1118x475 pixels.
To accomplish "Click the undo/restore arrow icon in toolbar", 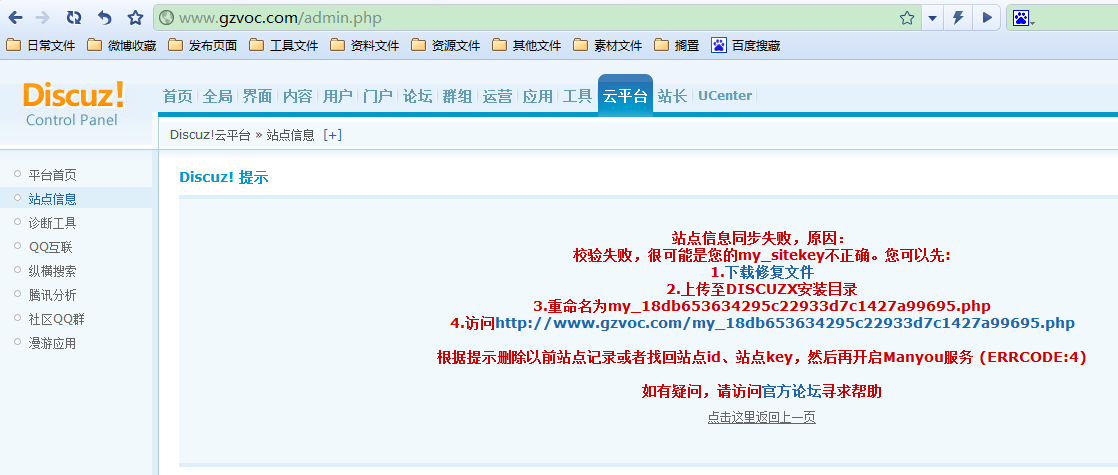I will 104,18.
